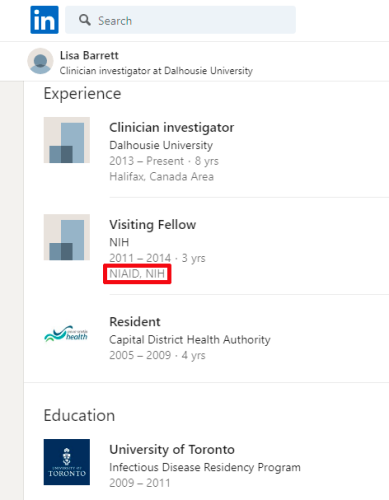Click the Dalhousie University company logo
The width and height of the screenshot is (389, 500).
[x=67, y=140]
